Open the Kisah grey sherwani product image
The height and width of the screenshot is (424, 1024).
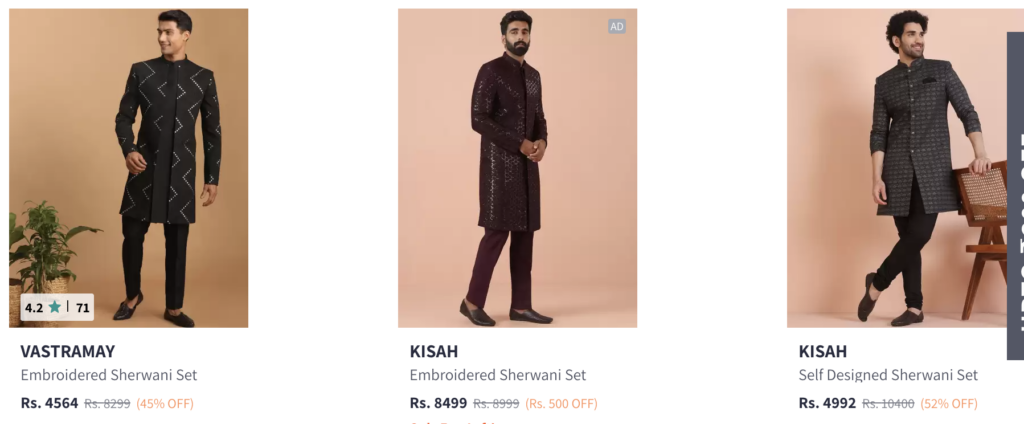point(896,168)
